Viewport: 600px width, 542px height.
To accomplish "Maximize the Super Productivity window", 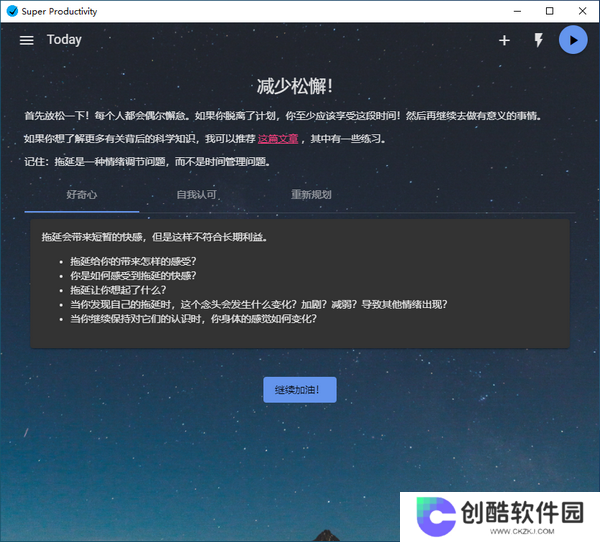I will pyautogui.click(x=549, y=11).
